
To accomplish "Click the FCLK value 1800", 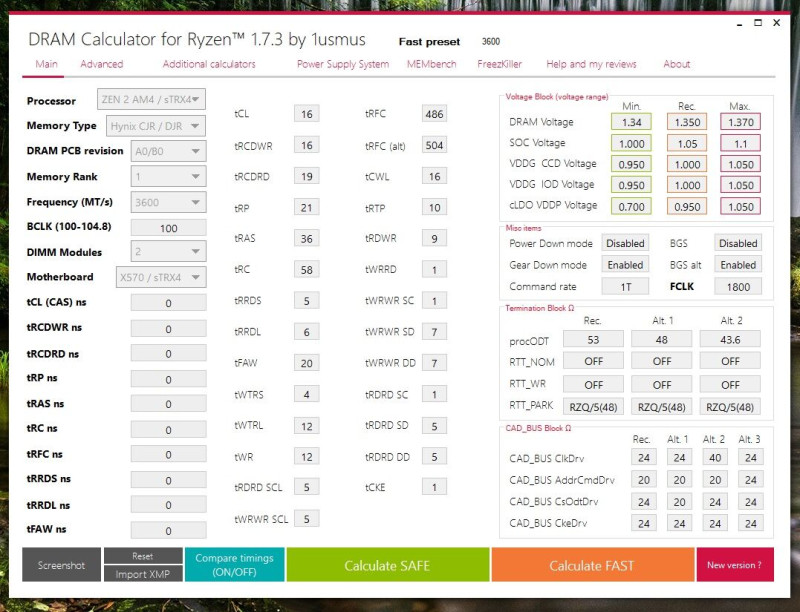I will coord(738,287).
